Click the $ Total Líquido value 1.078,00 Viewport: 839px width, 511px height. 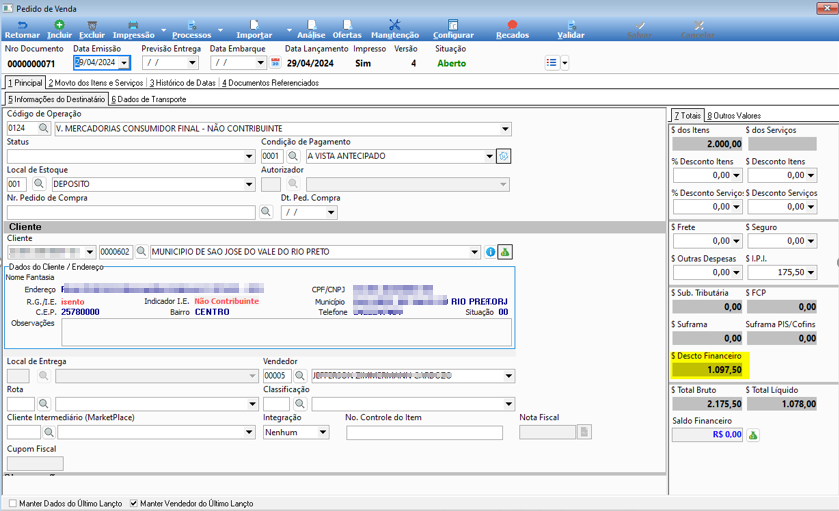782,404
